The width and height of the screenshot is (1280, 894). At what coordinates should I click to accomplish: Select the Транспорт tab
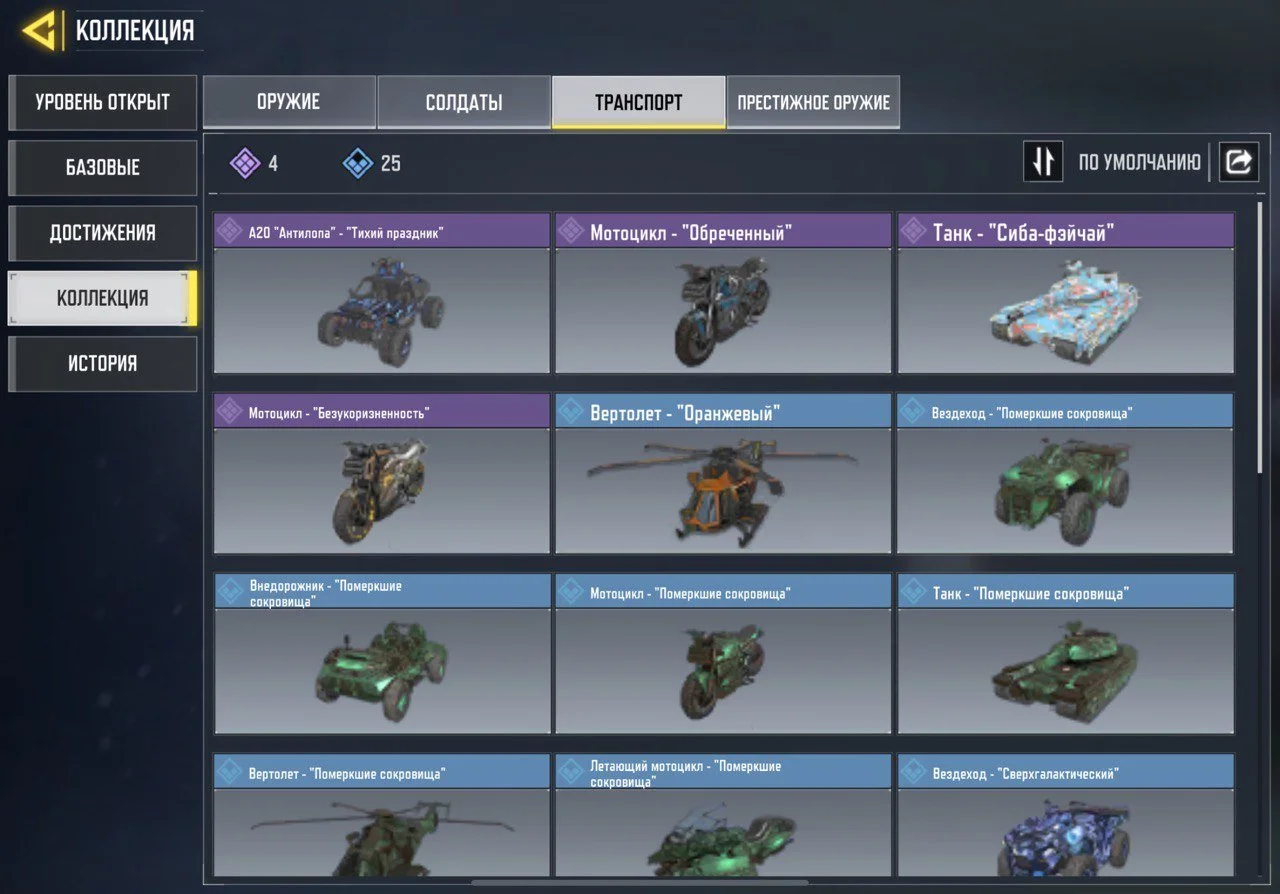click(638, 102)
